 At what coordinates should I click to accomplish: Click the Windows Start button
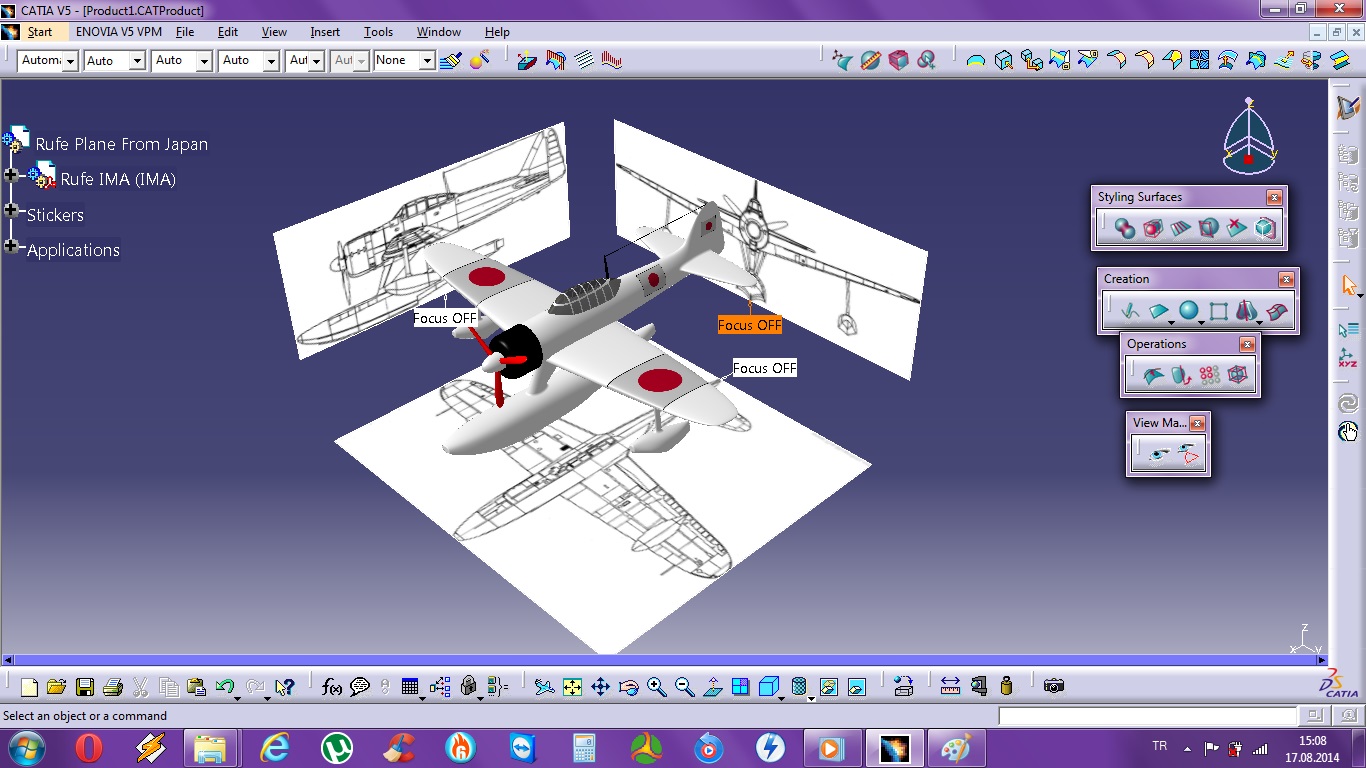click(25, 747)
